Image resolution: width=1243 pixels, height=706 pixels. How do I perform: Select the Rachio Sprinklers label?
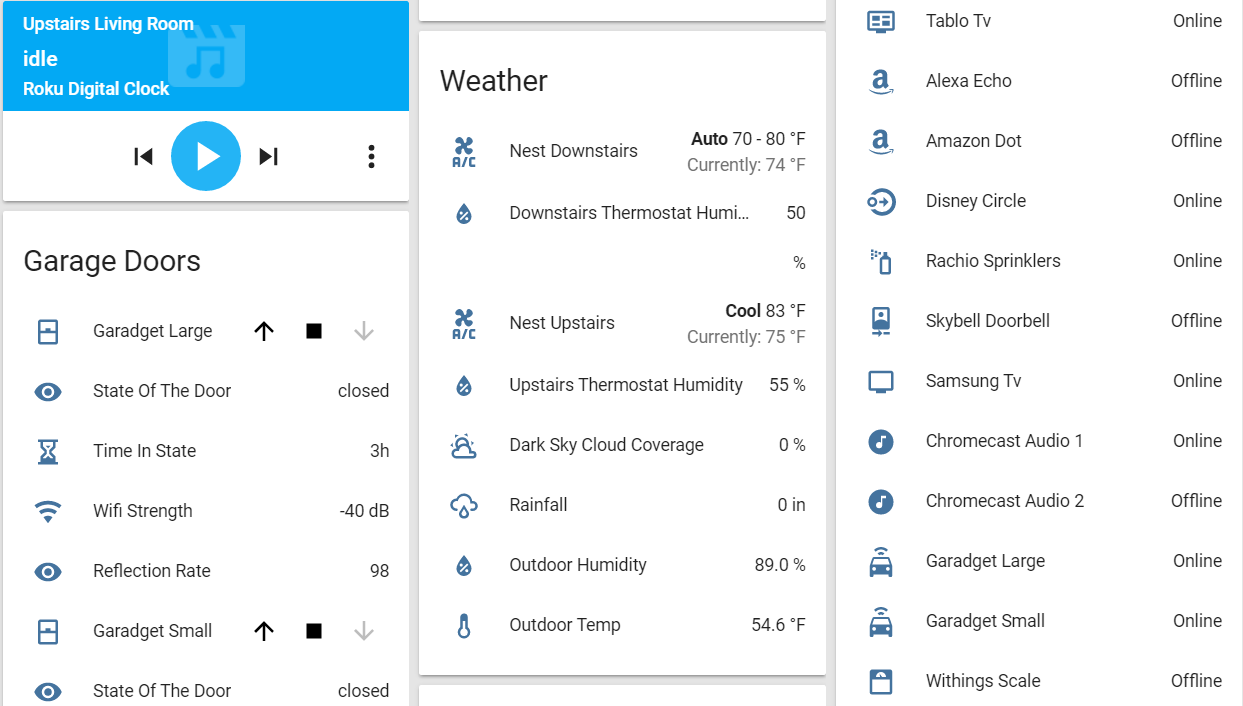[993, 261]
